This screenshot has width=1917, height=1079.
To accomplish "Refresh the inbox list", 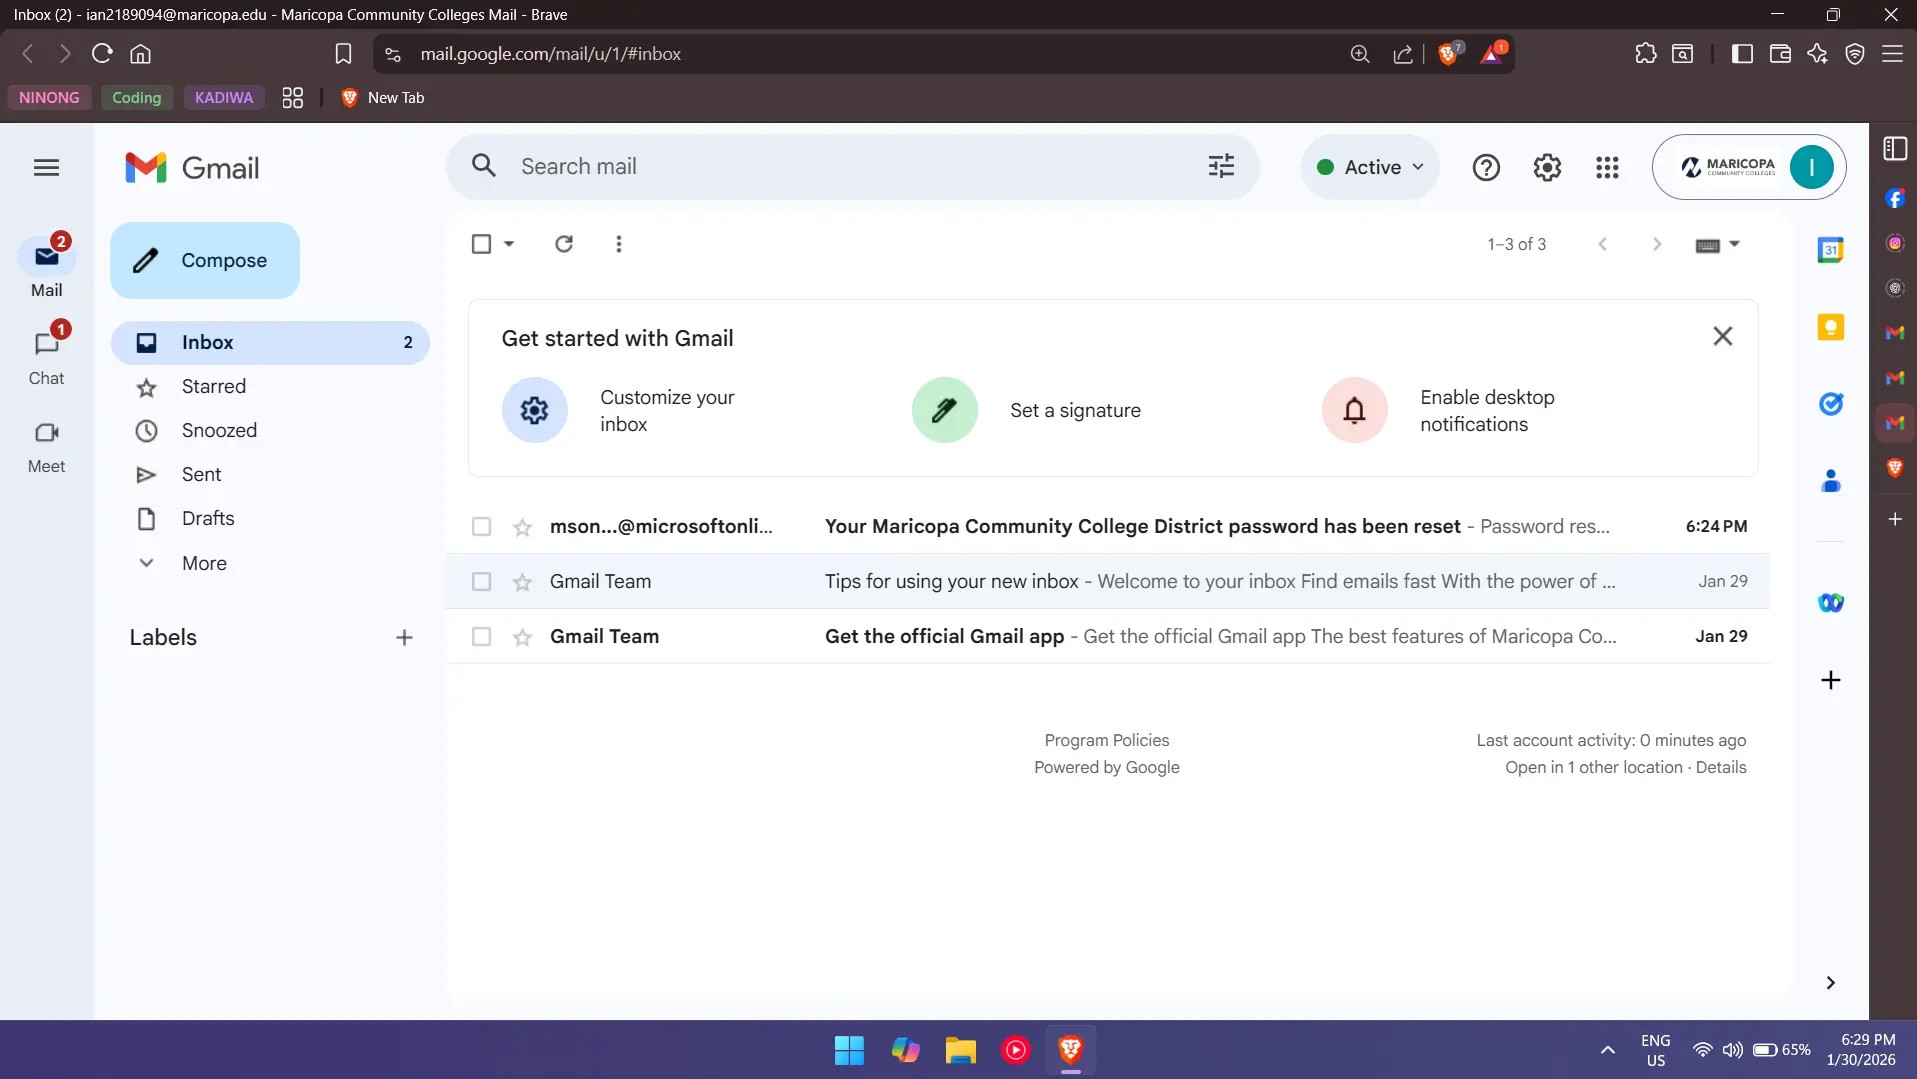I will pos(564,244).
